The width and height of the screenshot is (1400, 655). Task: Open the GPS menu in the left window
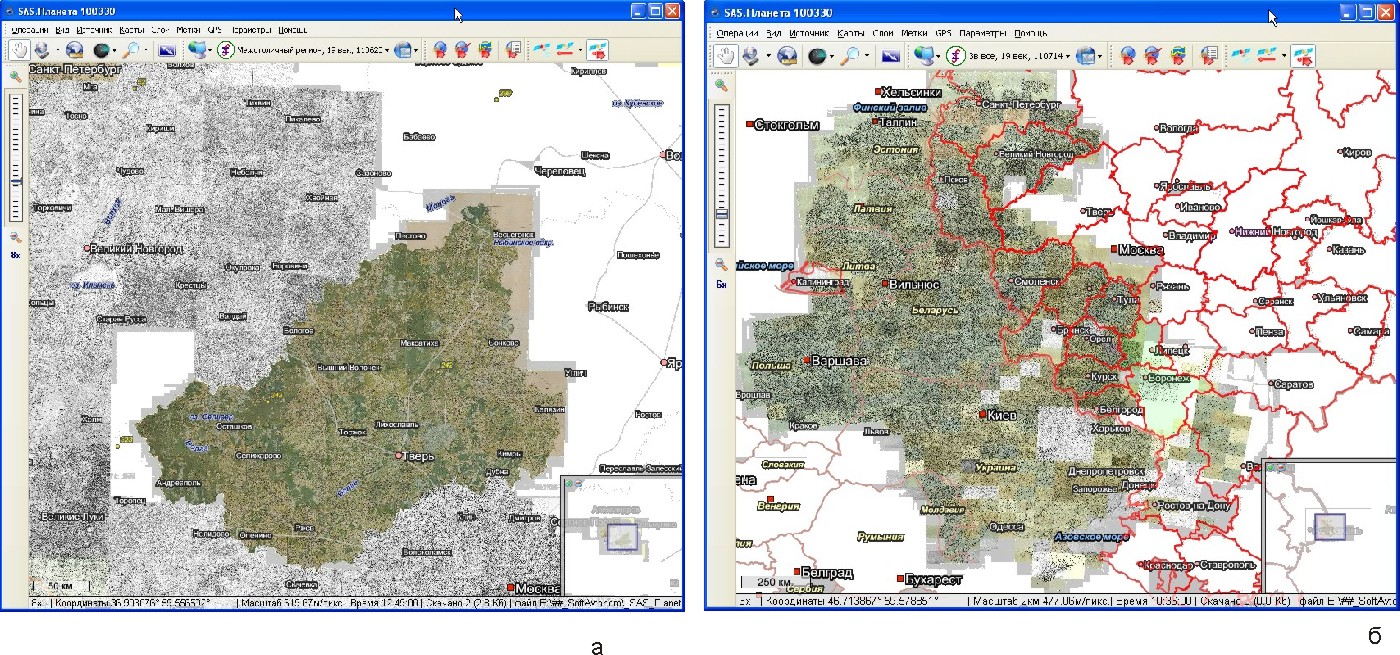coord(214,30)
